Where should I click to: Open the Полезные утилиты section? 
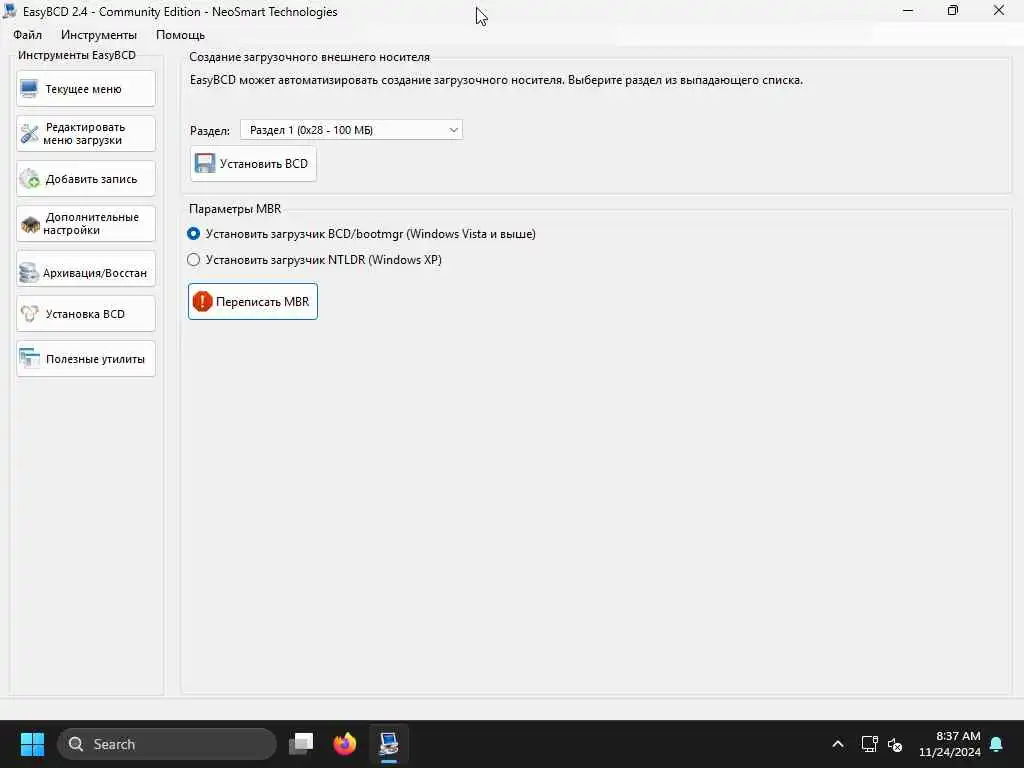point(86,359)
